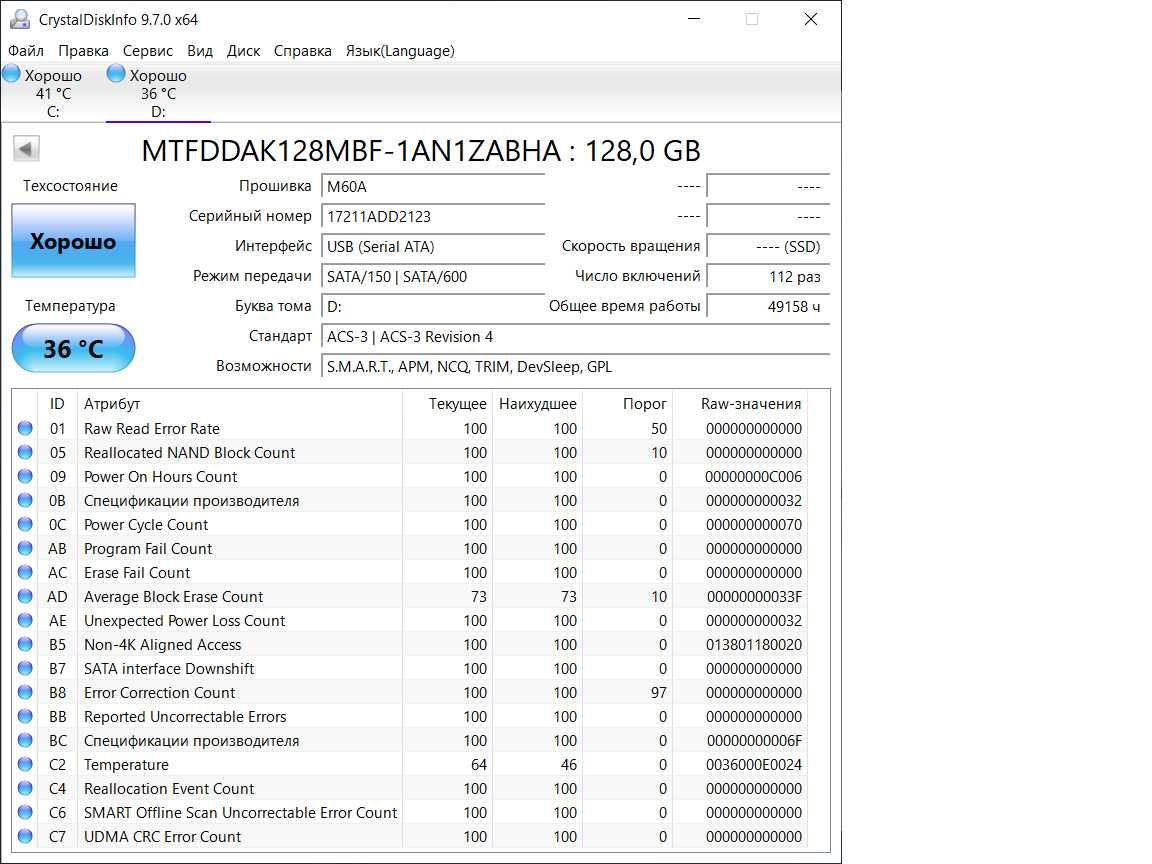
Task: Click rotation rate field ---- (SSD)
Action: coord(768,247)
